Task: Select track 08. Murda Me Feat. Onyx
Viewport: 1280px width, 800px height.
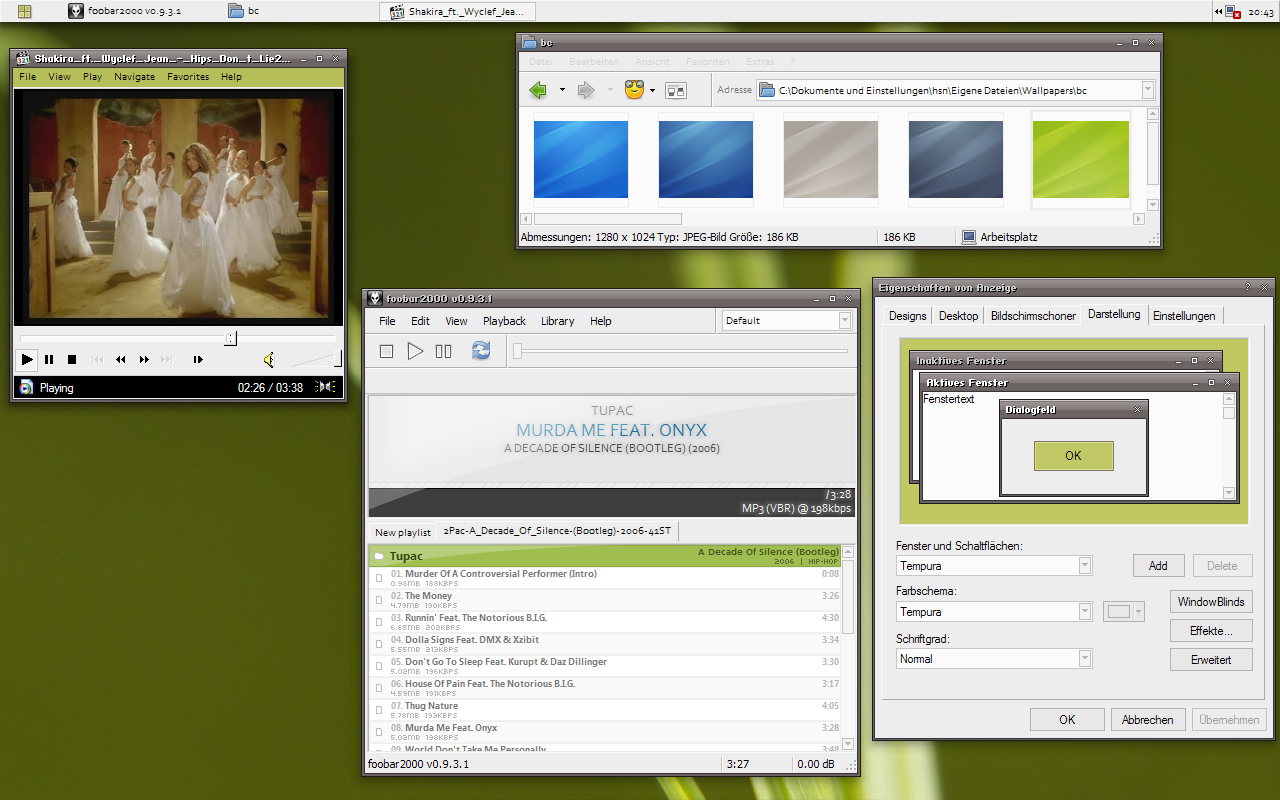Action: 605,732
